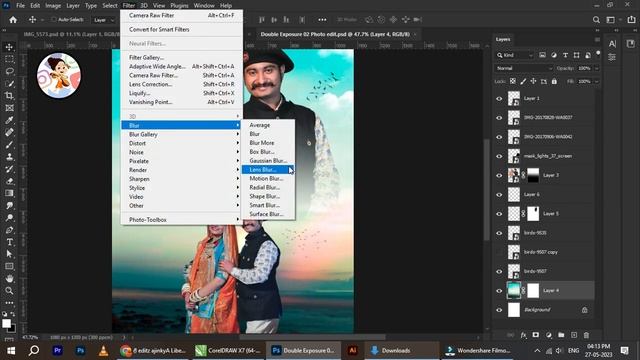Choose Motion Blur filter
Screen dimensions: 640x360
coord(268,178)
